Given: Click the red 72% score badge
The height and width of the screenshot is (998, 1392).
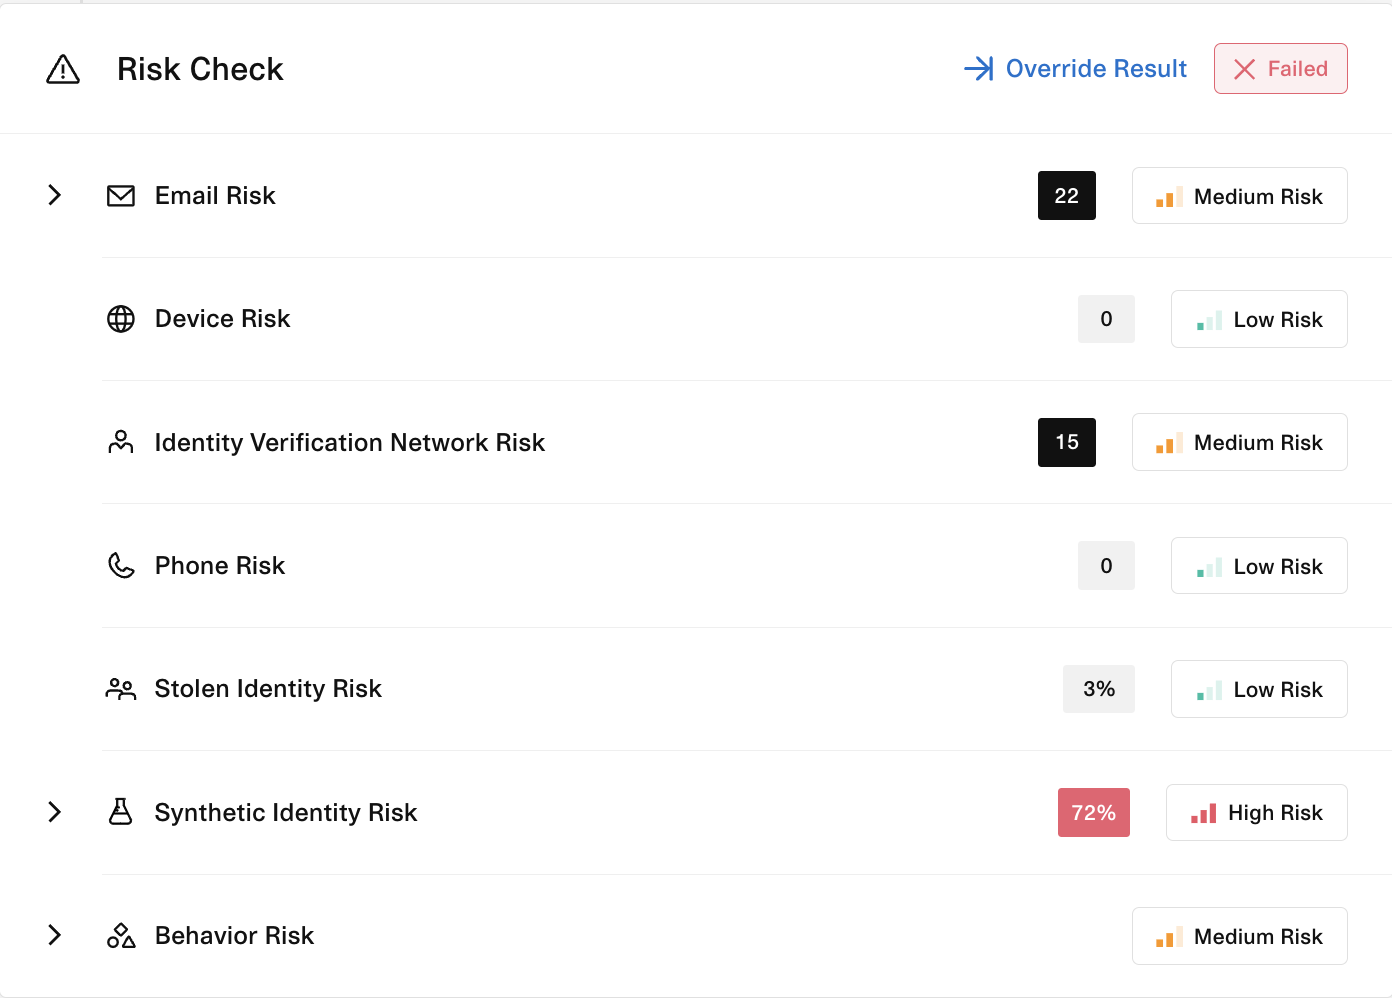Looking at the screenshot, I should [1093, 812].
